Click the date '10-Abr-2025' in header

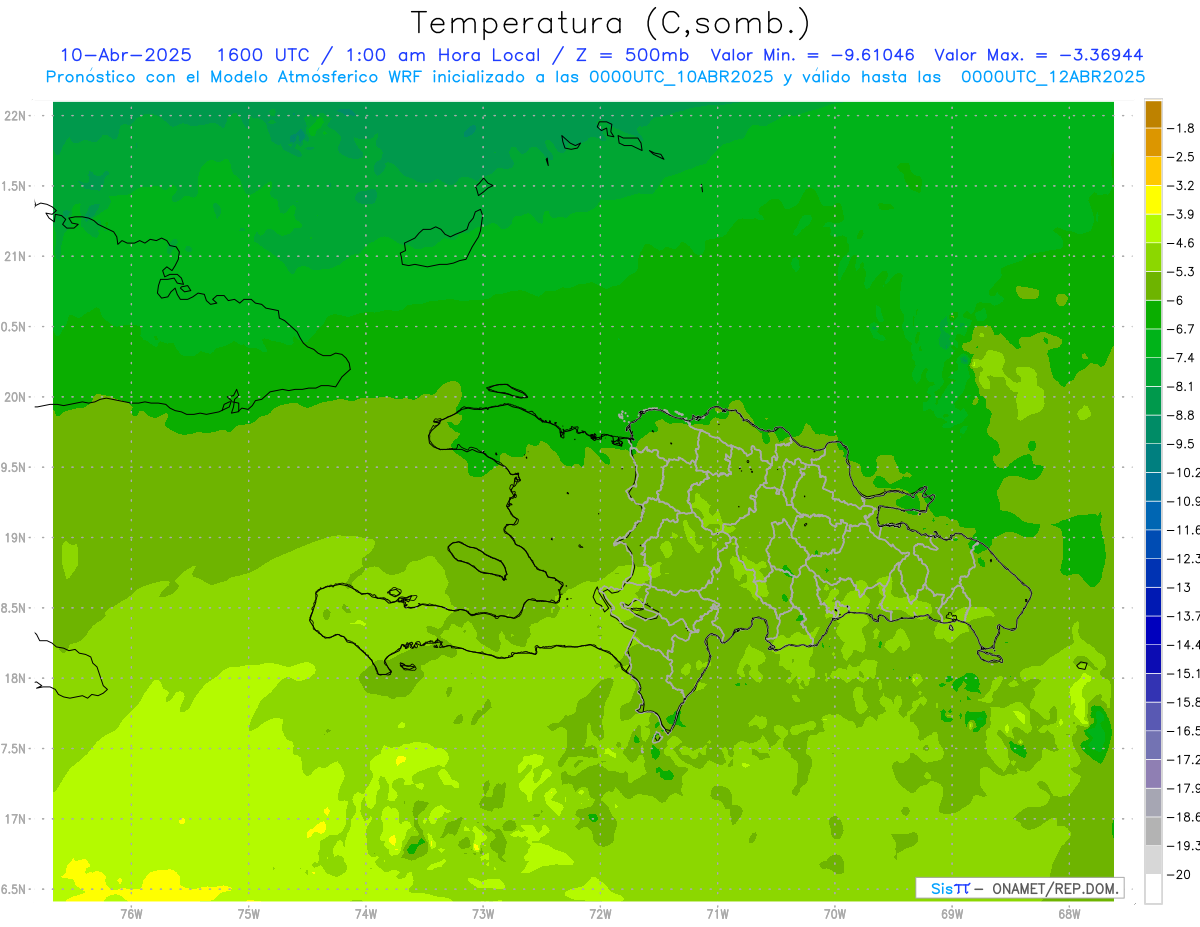tap(126, 55)
